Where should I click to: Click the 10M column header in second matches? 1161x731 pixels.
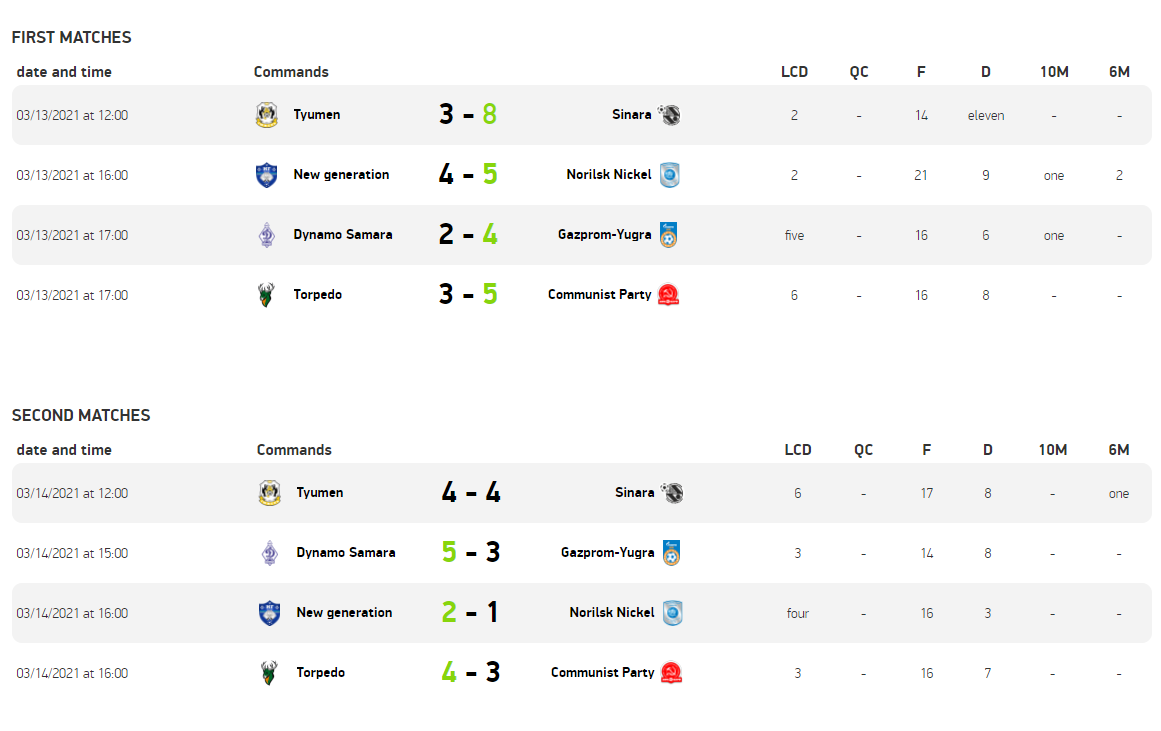click(1053, 450)
